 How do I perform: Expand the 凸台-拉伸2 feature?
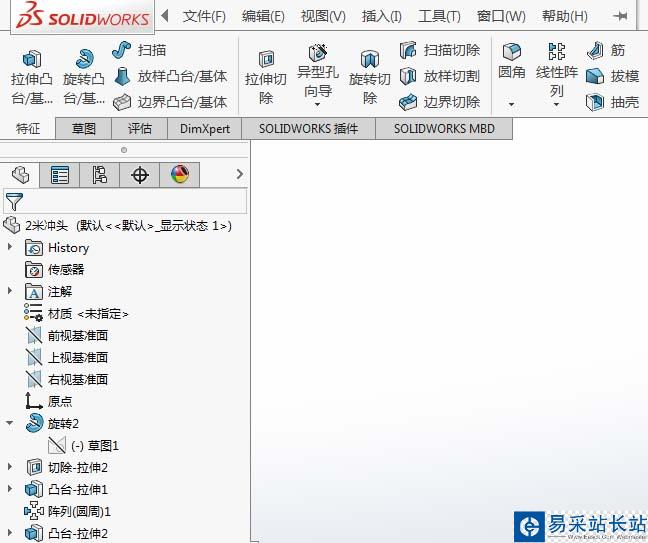(x=10, y=532)
